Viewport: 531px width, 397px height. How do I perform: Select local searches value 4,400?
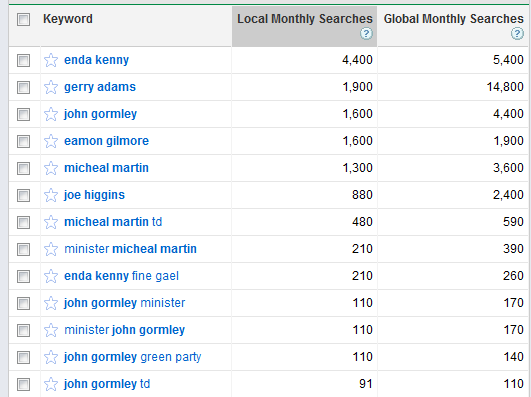point(357,60)
